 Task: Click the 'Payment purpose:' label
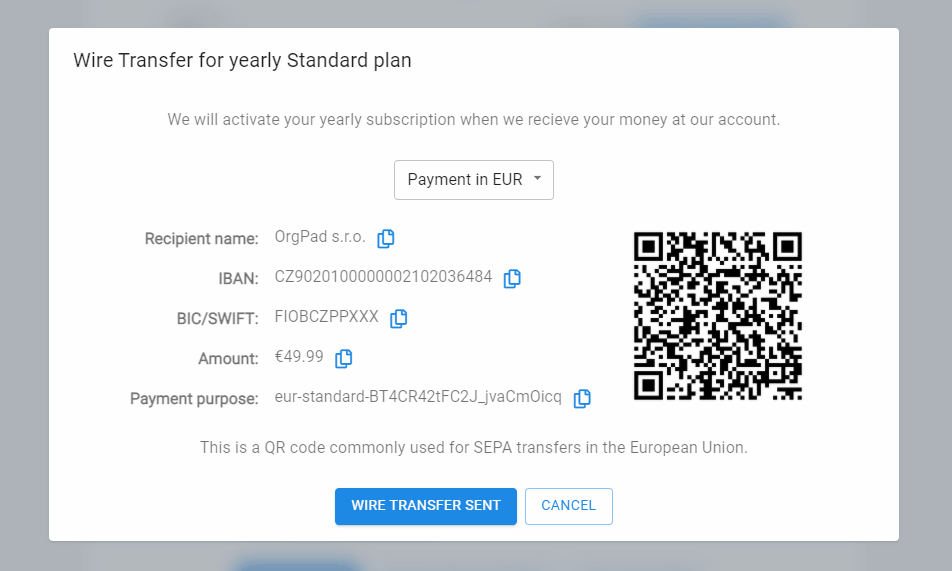click(194, 398)
